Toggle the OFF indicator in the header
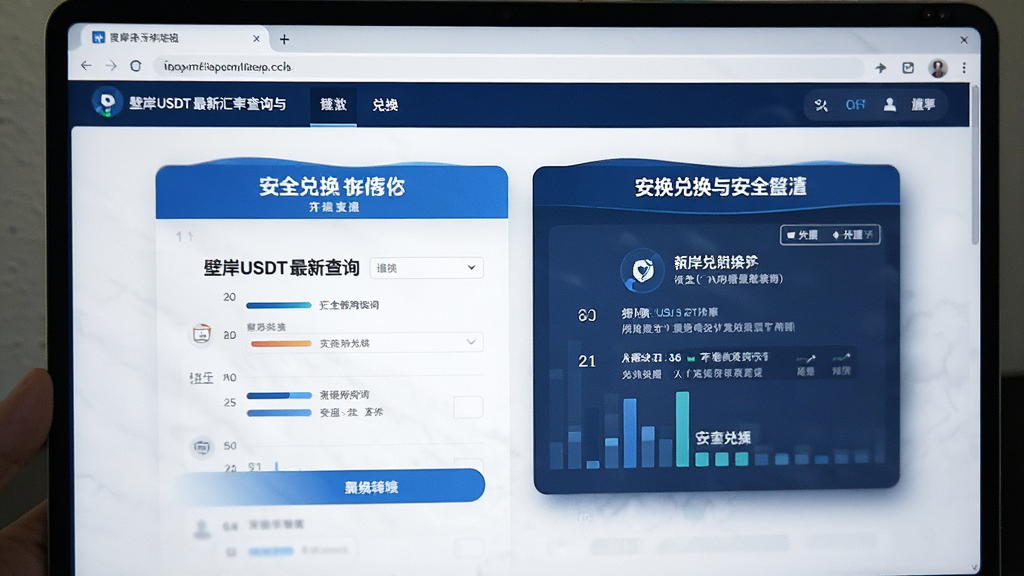 coord(856,105)
